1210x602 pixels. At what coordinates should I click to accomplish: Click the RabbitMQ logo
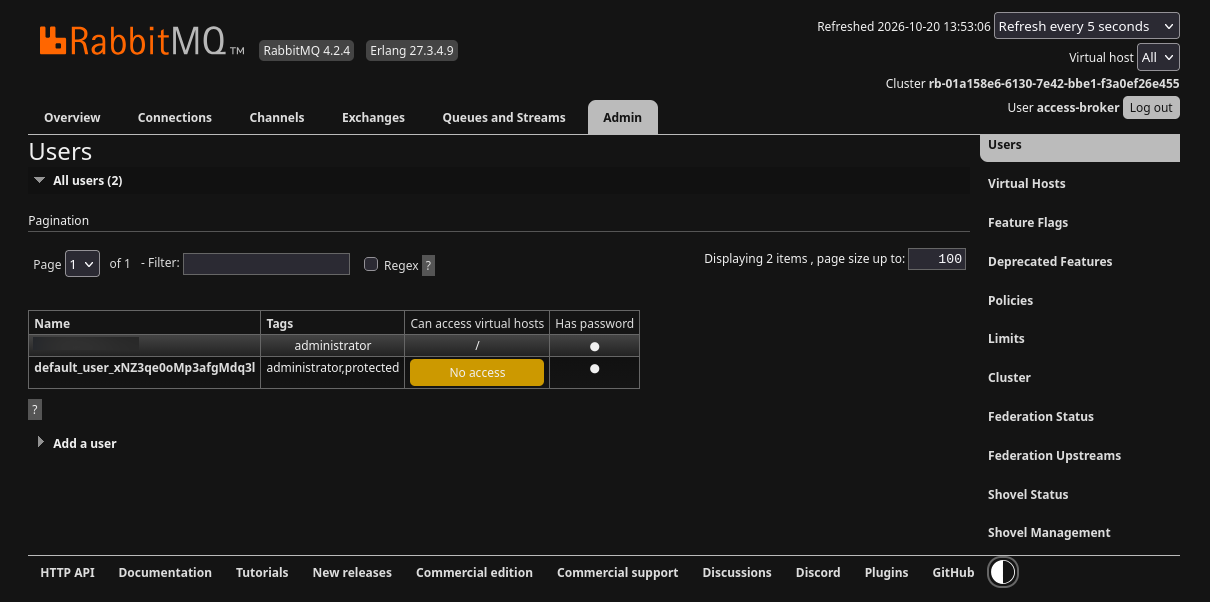point(142,40)
